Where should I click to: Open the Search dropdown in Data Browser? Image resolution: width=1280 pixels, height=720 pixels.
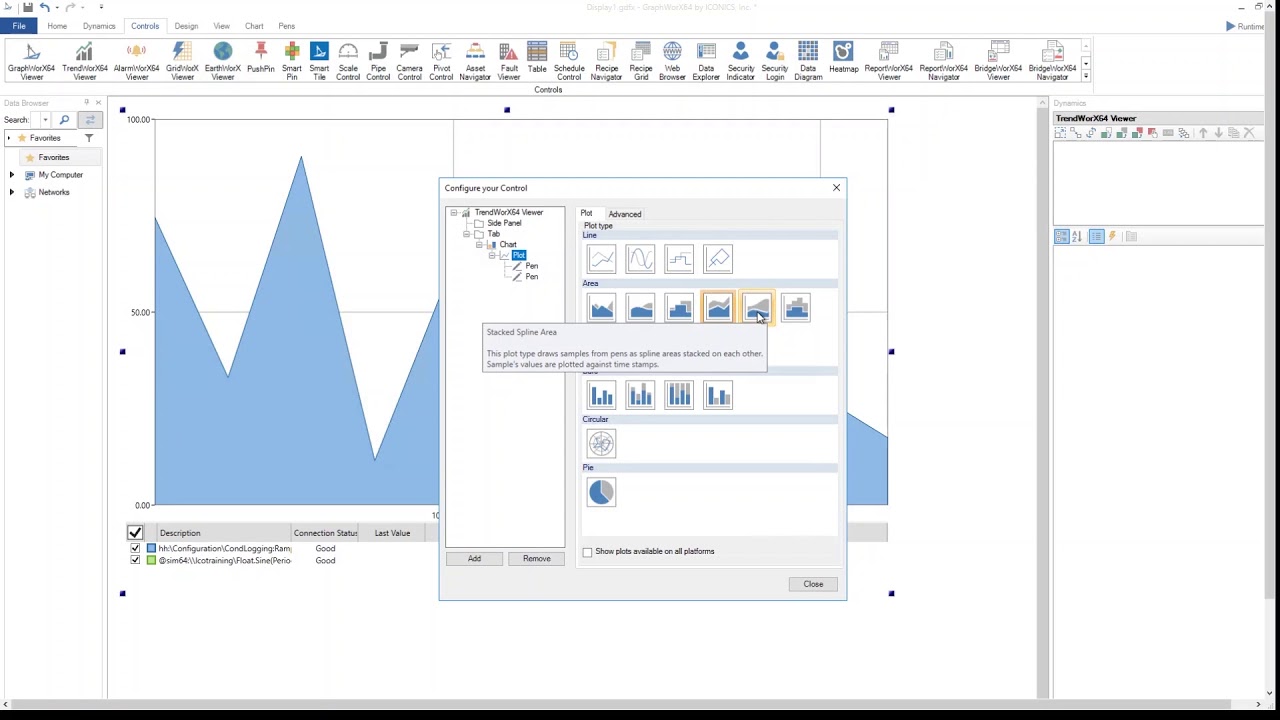[x=45, y=120]
